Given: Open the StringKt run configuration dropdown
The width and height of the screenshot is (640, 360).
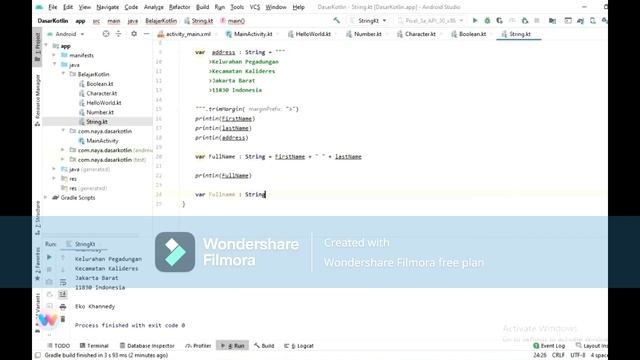Looking at the screenshot, I should [x=368, y=20].
